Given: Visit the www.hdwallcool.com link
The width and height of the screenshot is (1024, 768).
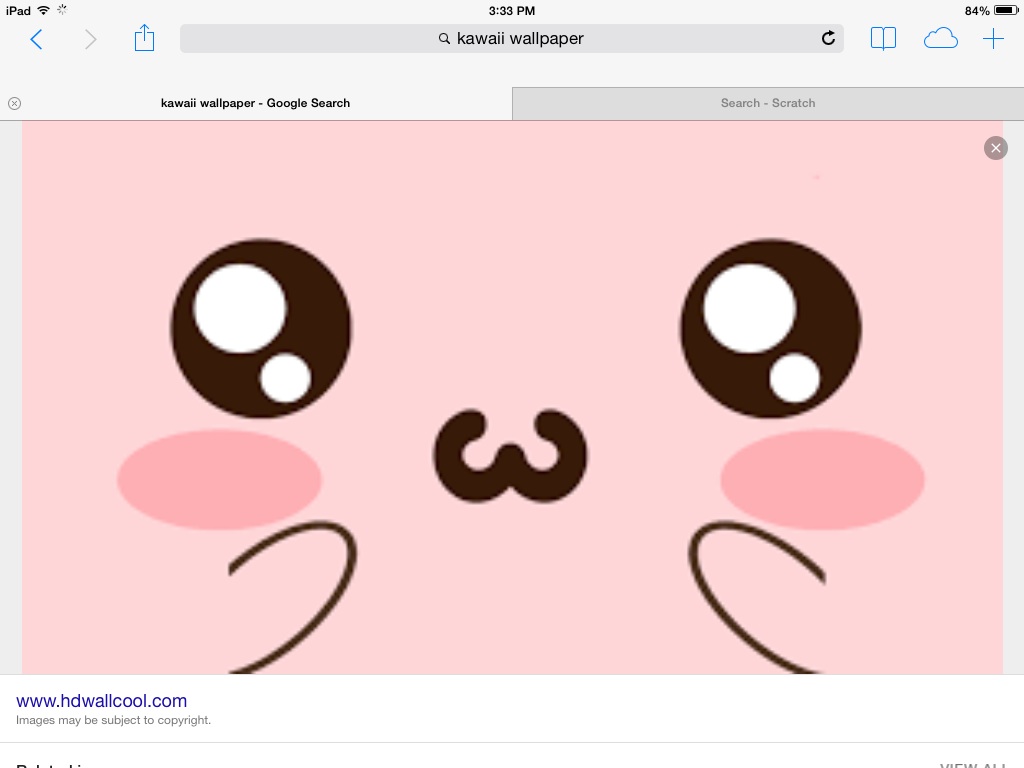Looking at the screenshot, I should (x=101, y=701).
